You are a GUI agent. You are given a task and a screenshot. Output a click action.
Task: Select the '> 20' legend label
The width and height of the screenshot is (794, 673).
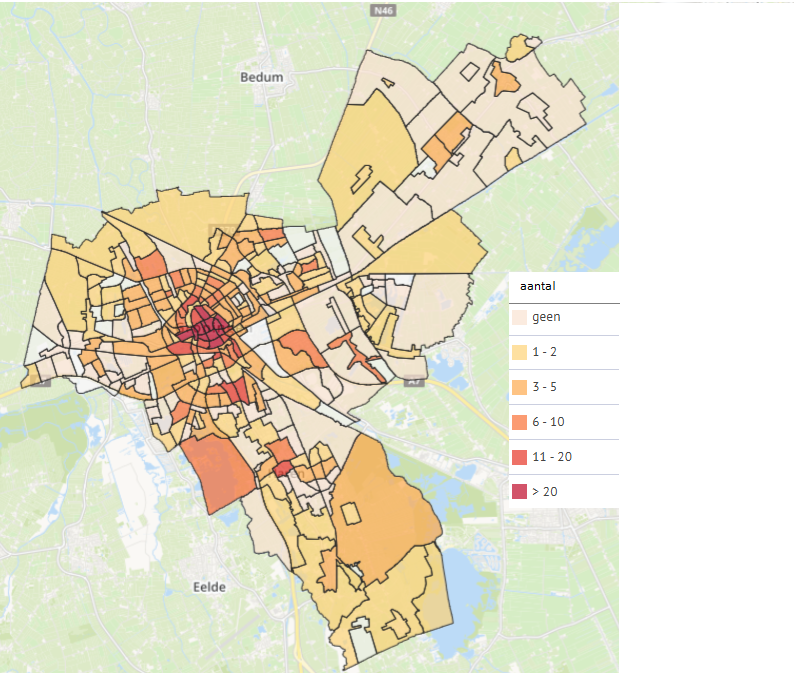coord(545,492)
